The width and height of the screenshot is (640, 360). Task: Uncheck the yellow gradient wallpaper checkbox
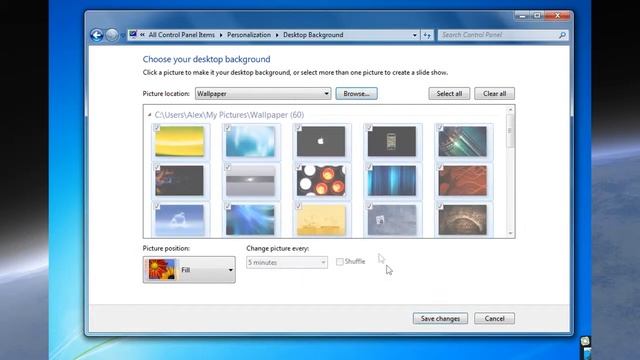pyautogui.click(x=157, y=128)
